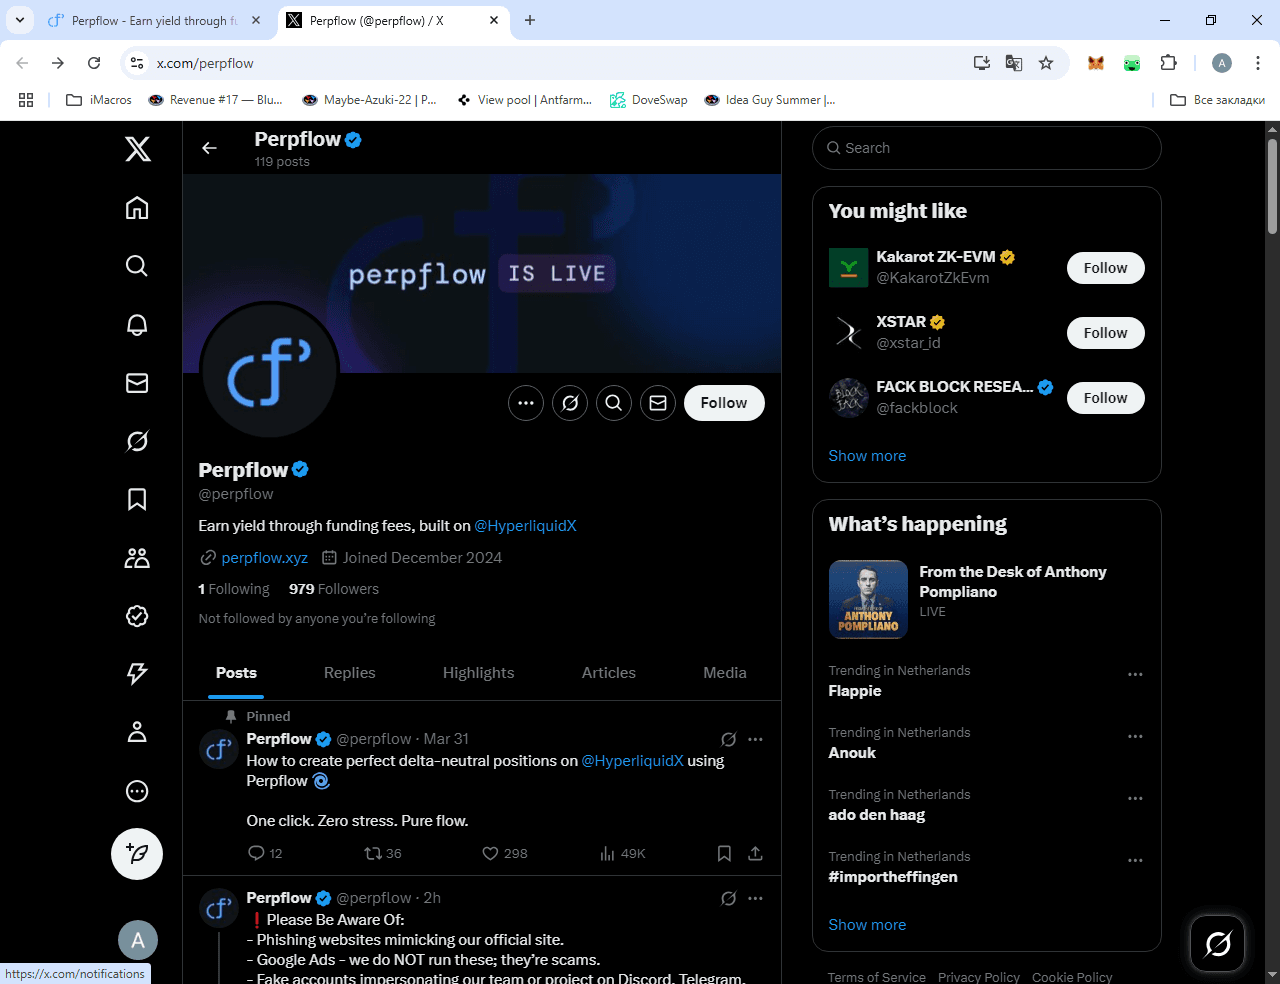Go back with the profile header arrow
The image size is (1280, 984).
209,148
